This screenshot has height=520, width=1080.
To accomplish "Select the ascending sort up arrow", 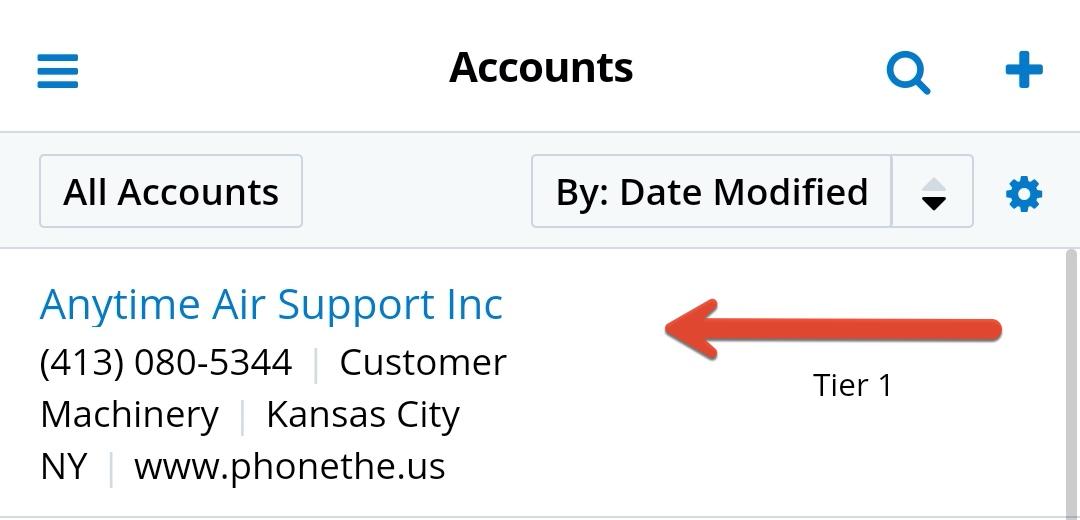I will coord(933,183).
